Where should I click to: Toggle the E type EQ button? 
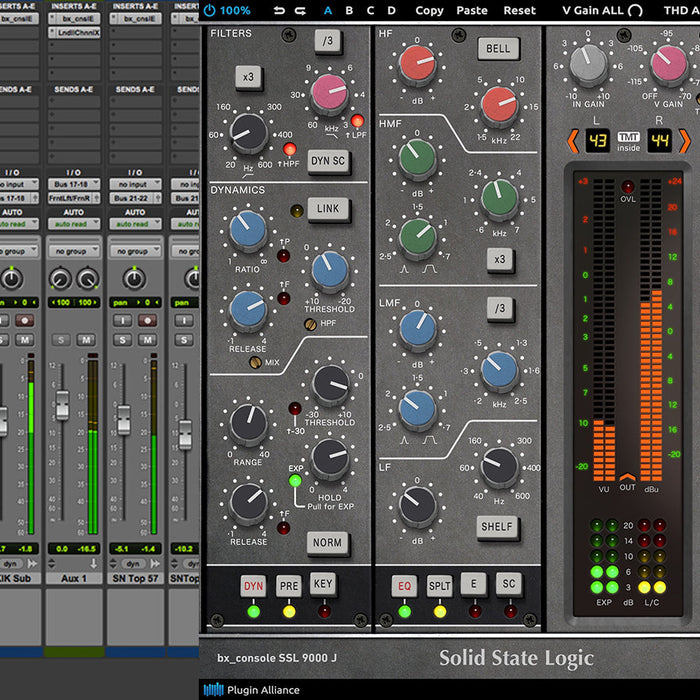point(474,584)
